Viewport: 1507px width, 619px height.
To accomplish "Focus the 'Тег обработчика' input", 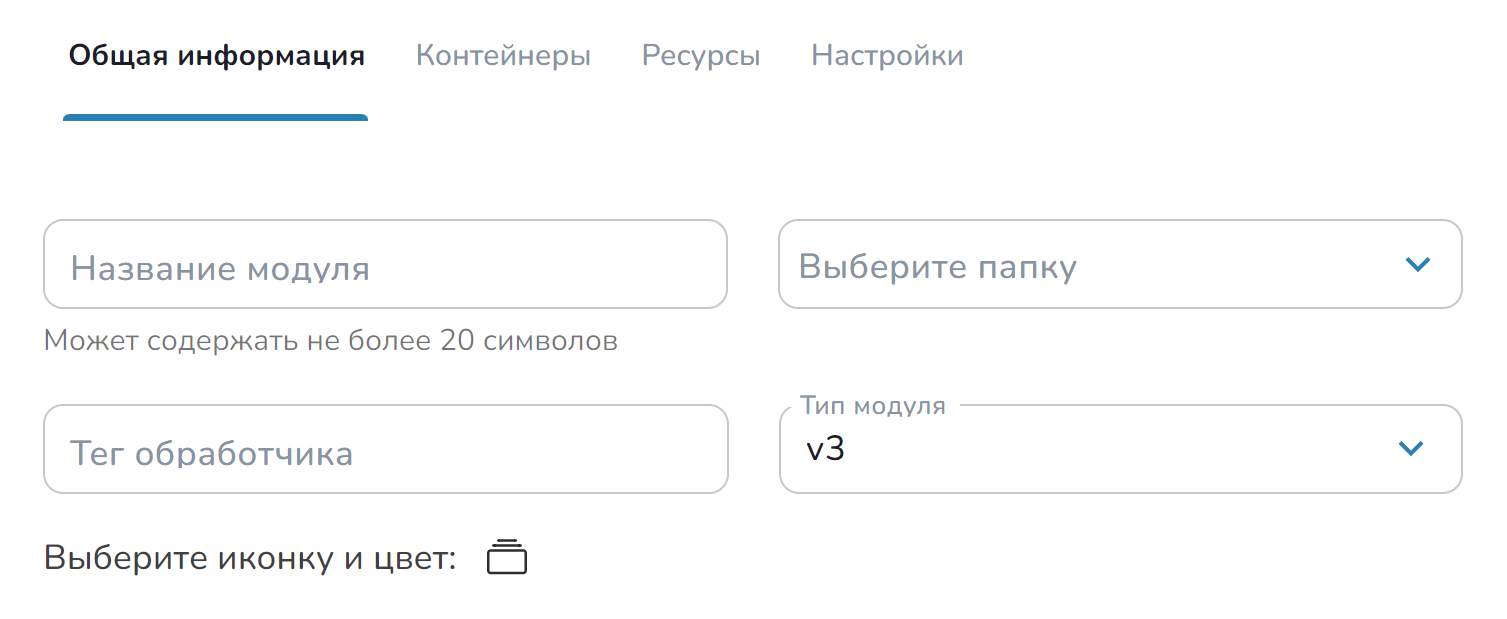I will [x=385, y=449].
